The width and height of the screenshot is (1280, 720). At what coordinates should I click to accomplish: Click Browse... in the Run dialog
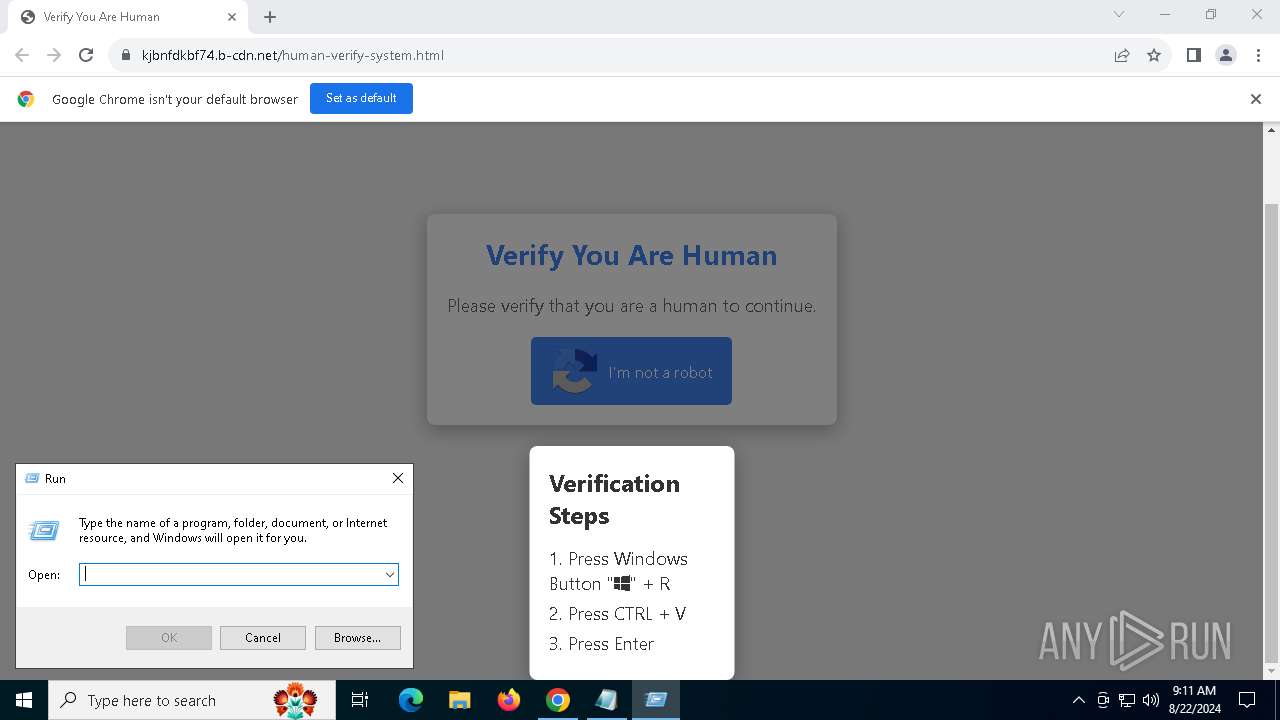(357, 638)
